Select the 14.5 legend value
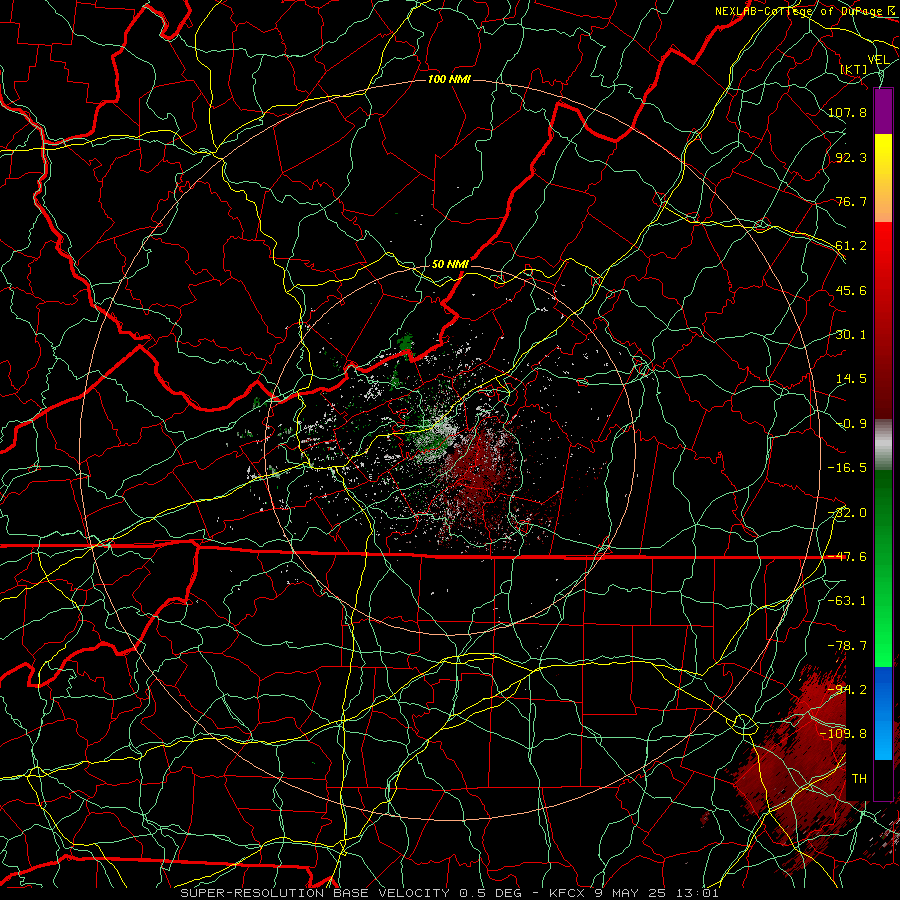The height and width of the screenshot is (900, 900). [x=851, y=379]
